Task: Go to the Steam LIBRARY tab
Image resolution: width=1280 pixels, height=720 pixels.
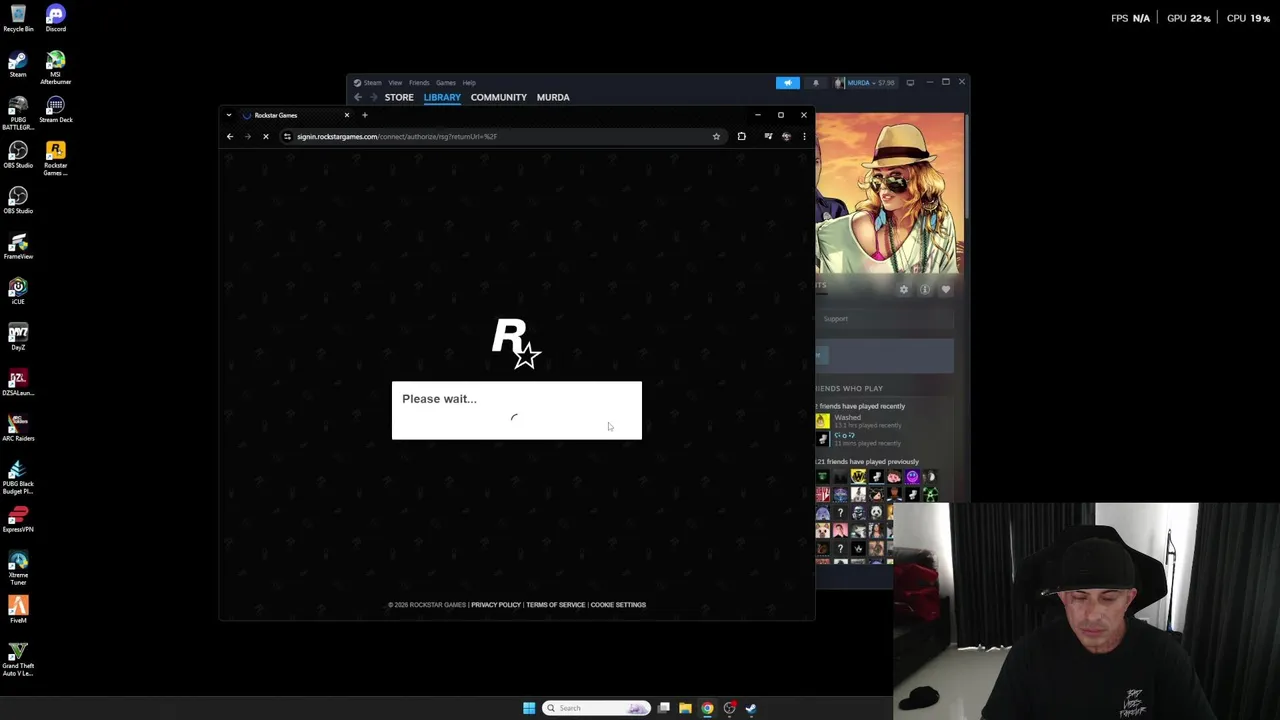Action: coord(442,97)
